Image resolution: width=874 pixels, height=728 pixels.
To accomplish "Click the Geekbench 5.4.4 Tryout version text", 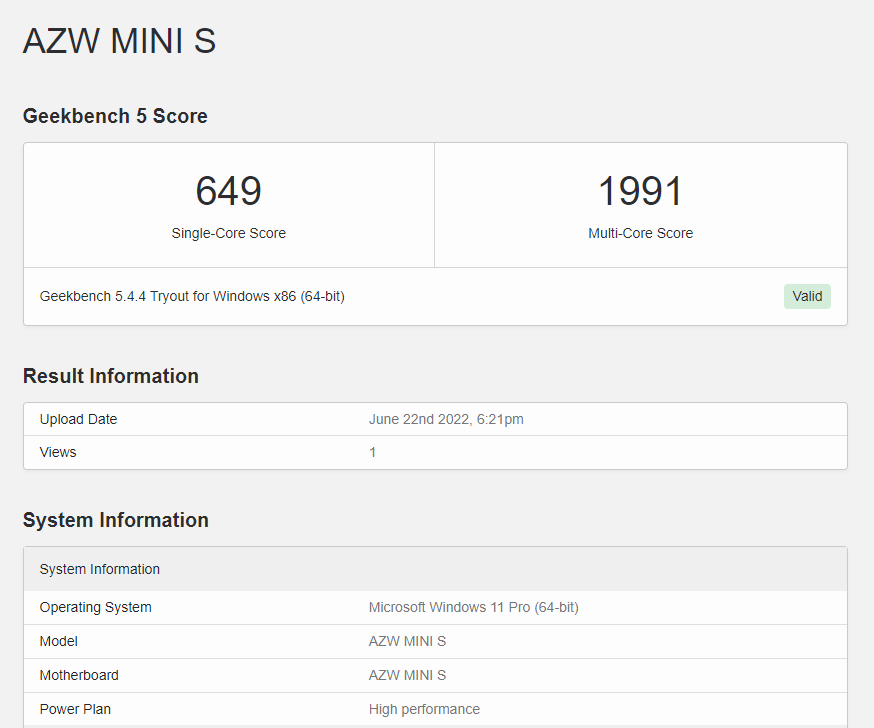I will coord(192,296).
